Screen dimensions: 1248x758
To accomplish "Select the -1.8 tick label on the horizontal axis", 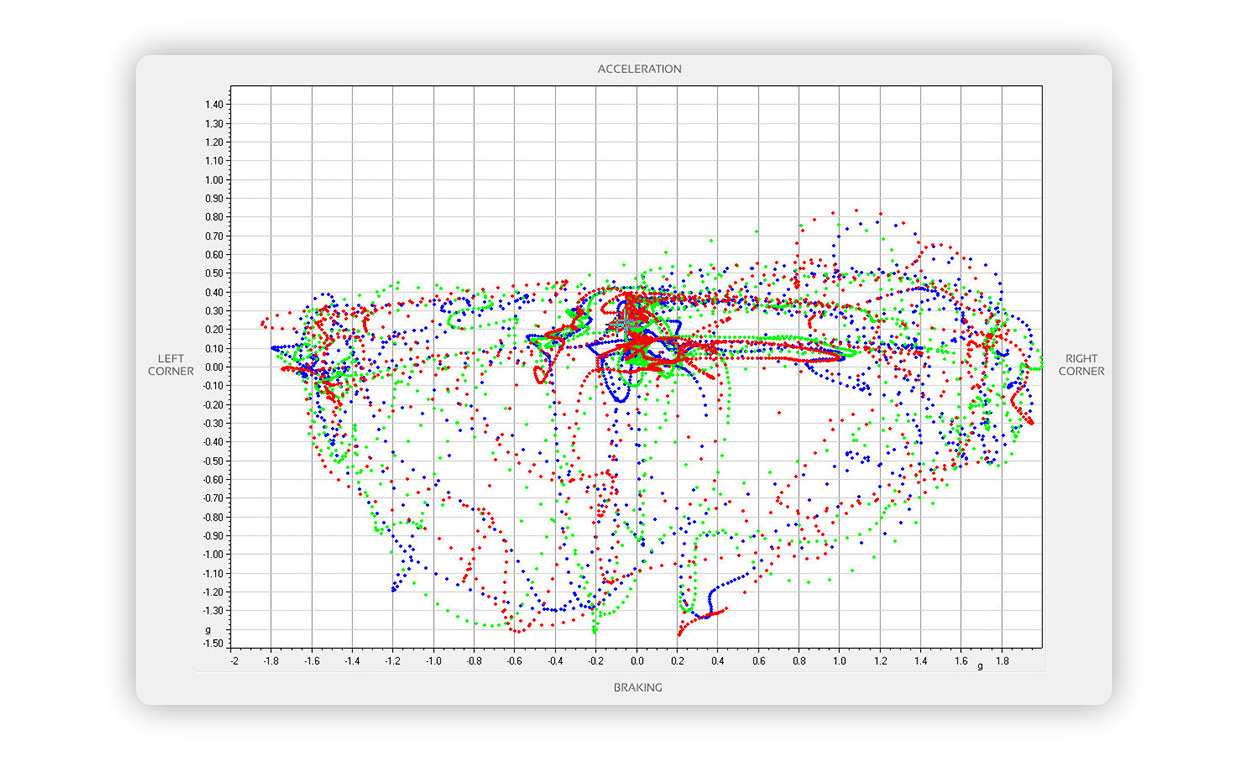I will (271, 661).
